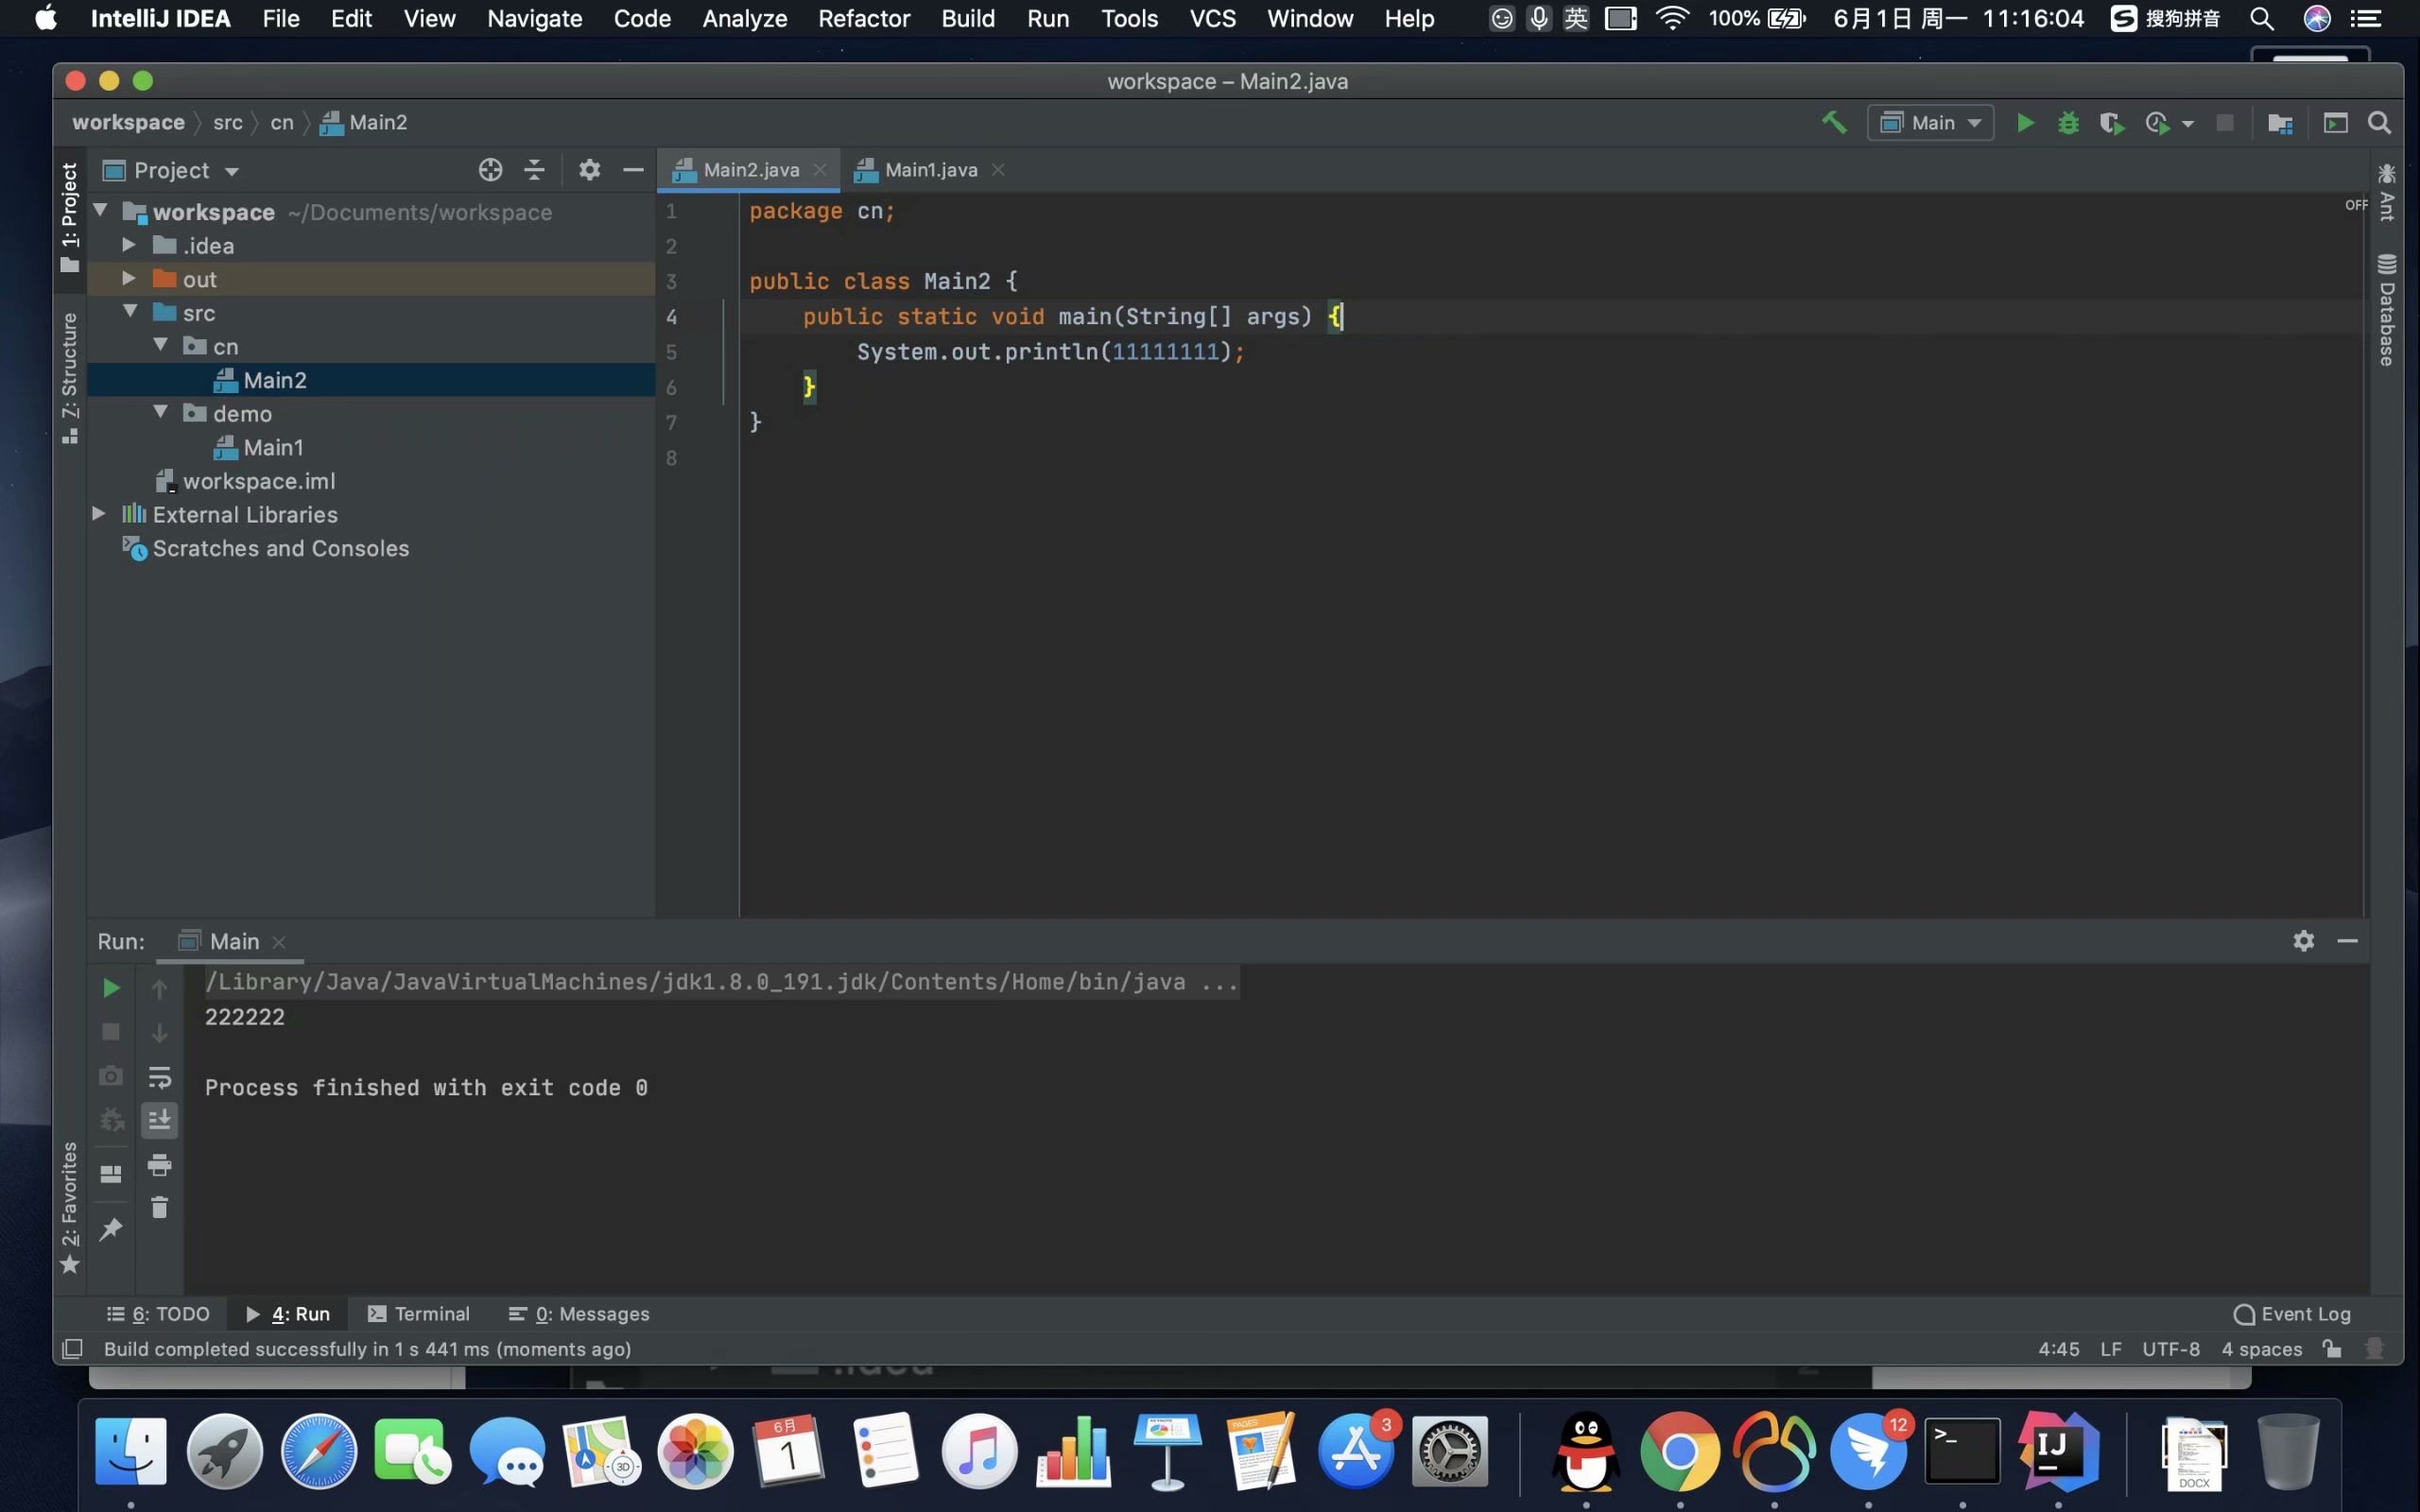Viewport: 2420px width, 1512px height.
Task: Open IntelliJ IDEA from the Dock
Action: [x=2058, y=1450]
